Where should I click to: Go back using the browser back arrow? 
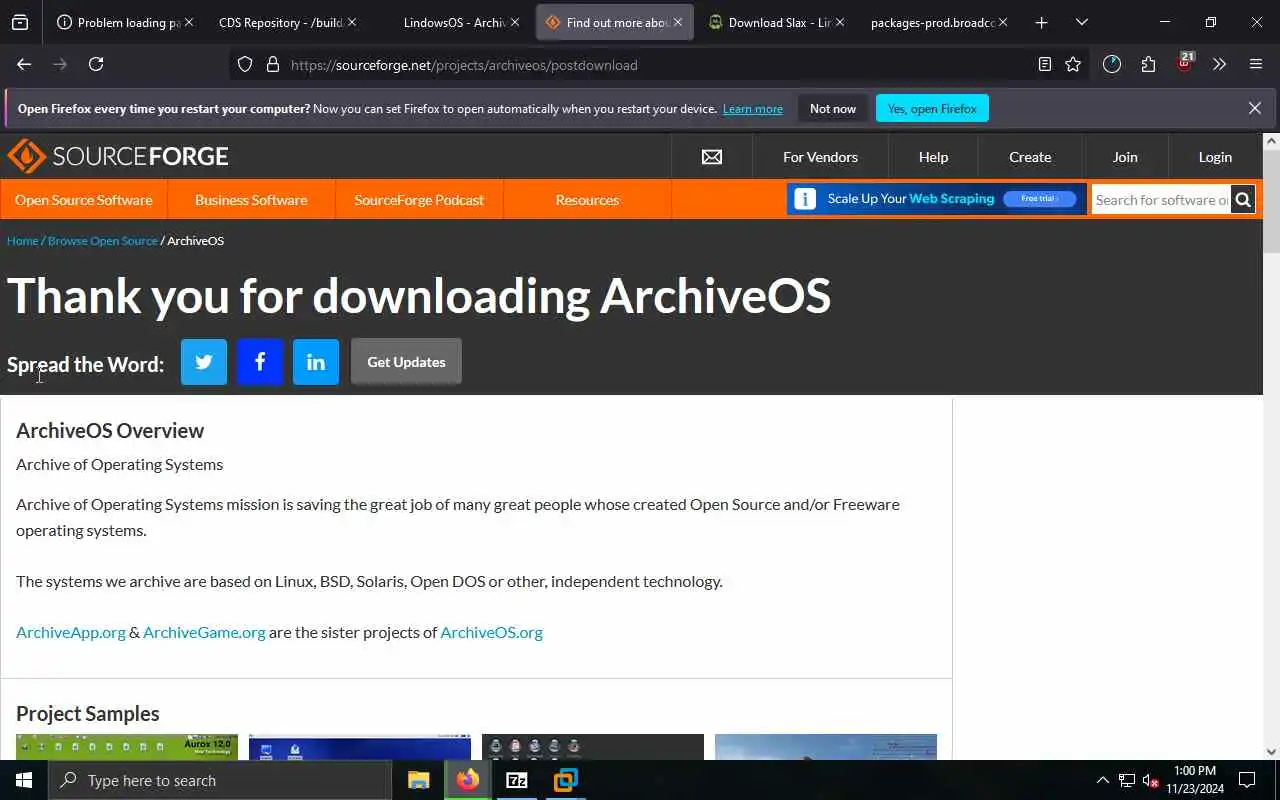coord(24,64)
